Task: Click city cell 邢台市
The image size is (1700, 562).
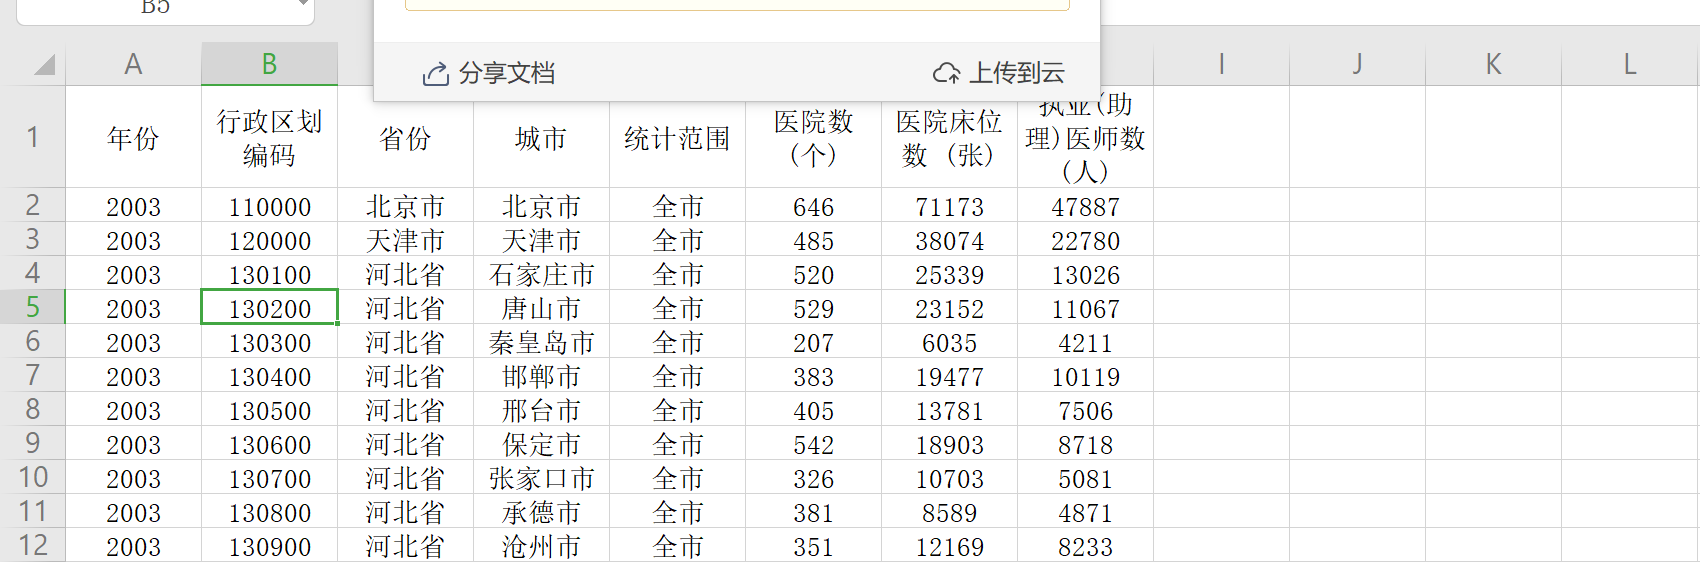Action: [541, 410]
